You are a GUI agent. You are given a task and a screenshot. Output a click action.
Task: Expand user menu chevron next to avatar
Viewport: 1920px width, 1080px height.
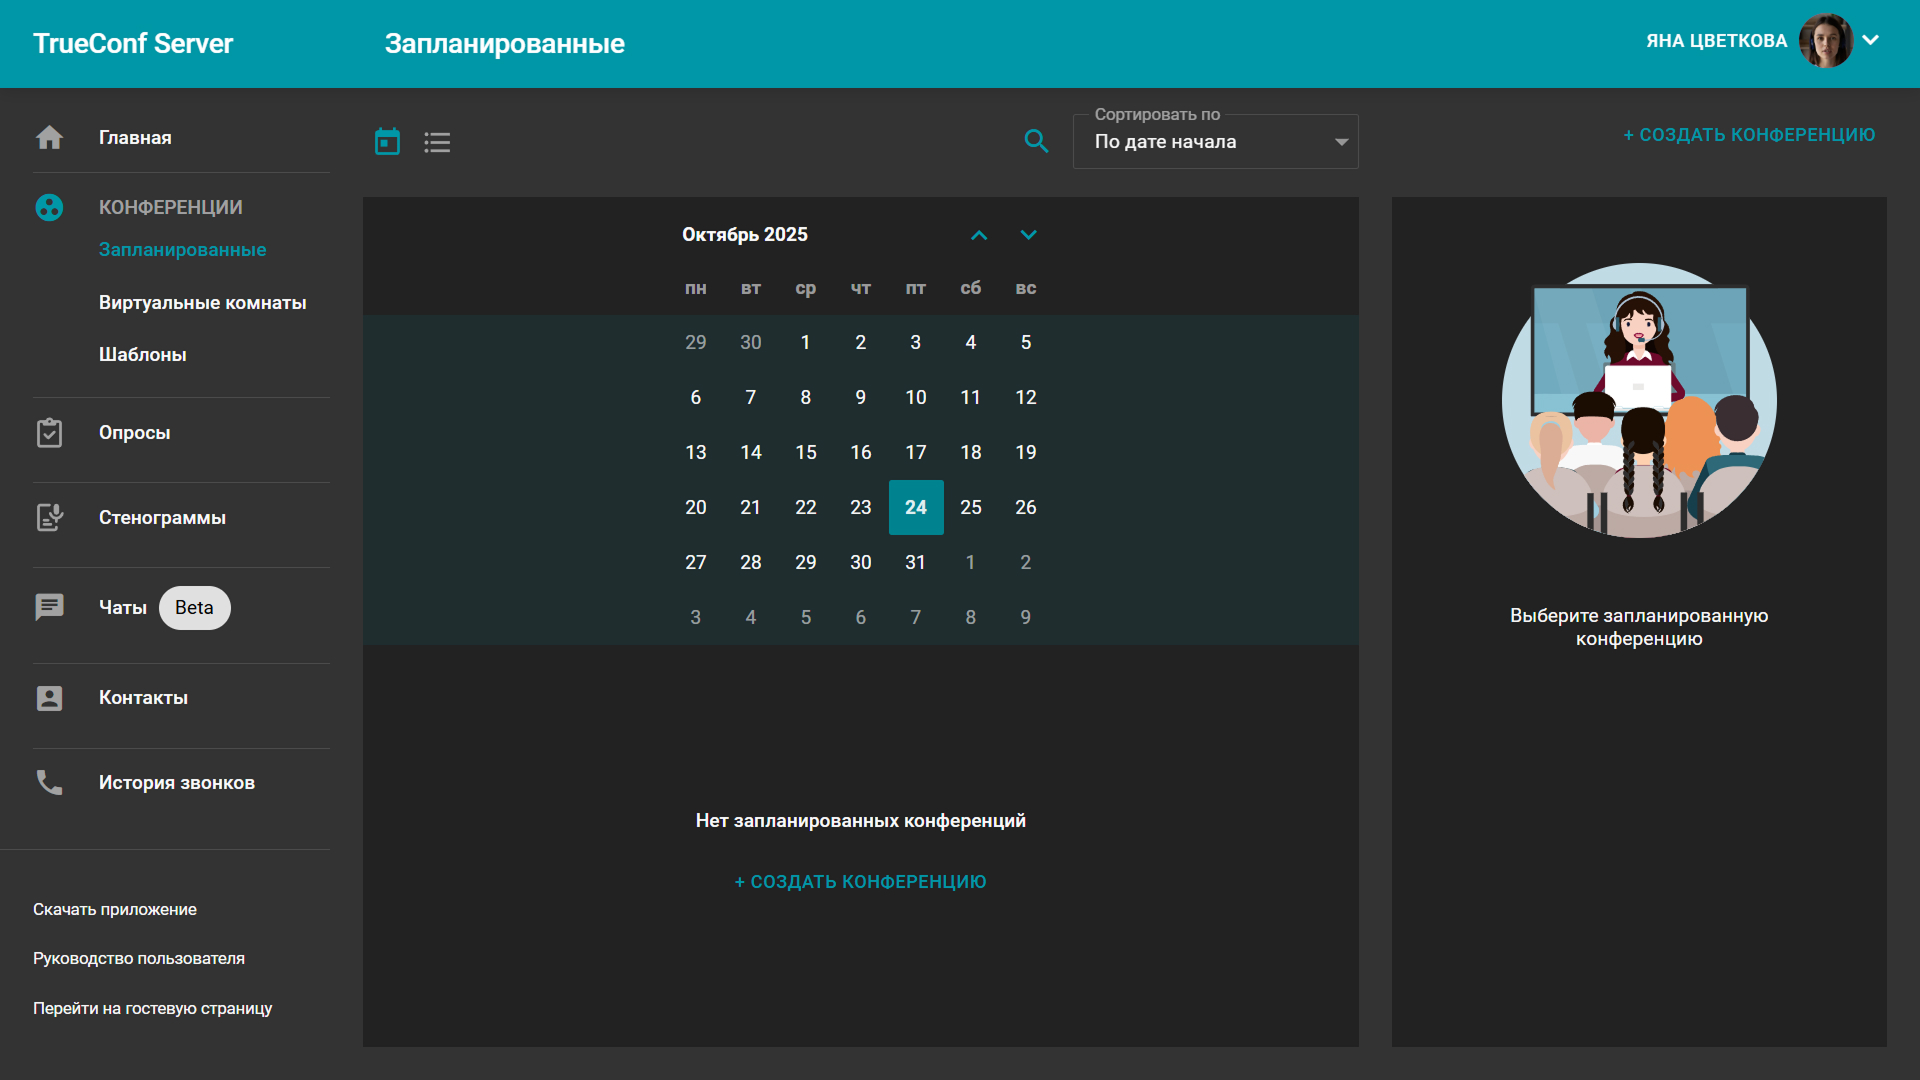tap(1871, 41)
